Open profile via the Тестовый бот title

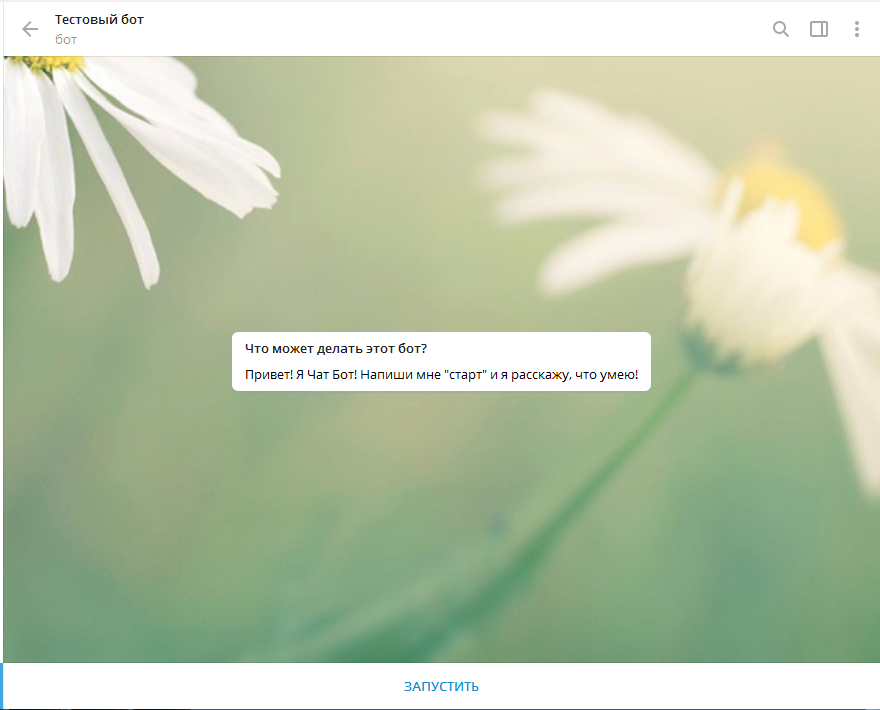(99, 20)
